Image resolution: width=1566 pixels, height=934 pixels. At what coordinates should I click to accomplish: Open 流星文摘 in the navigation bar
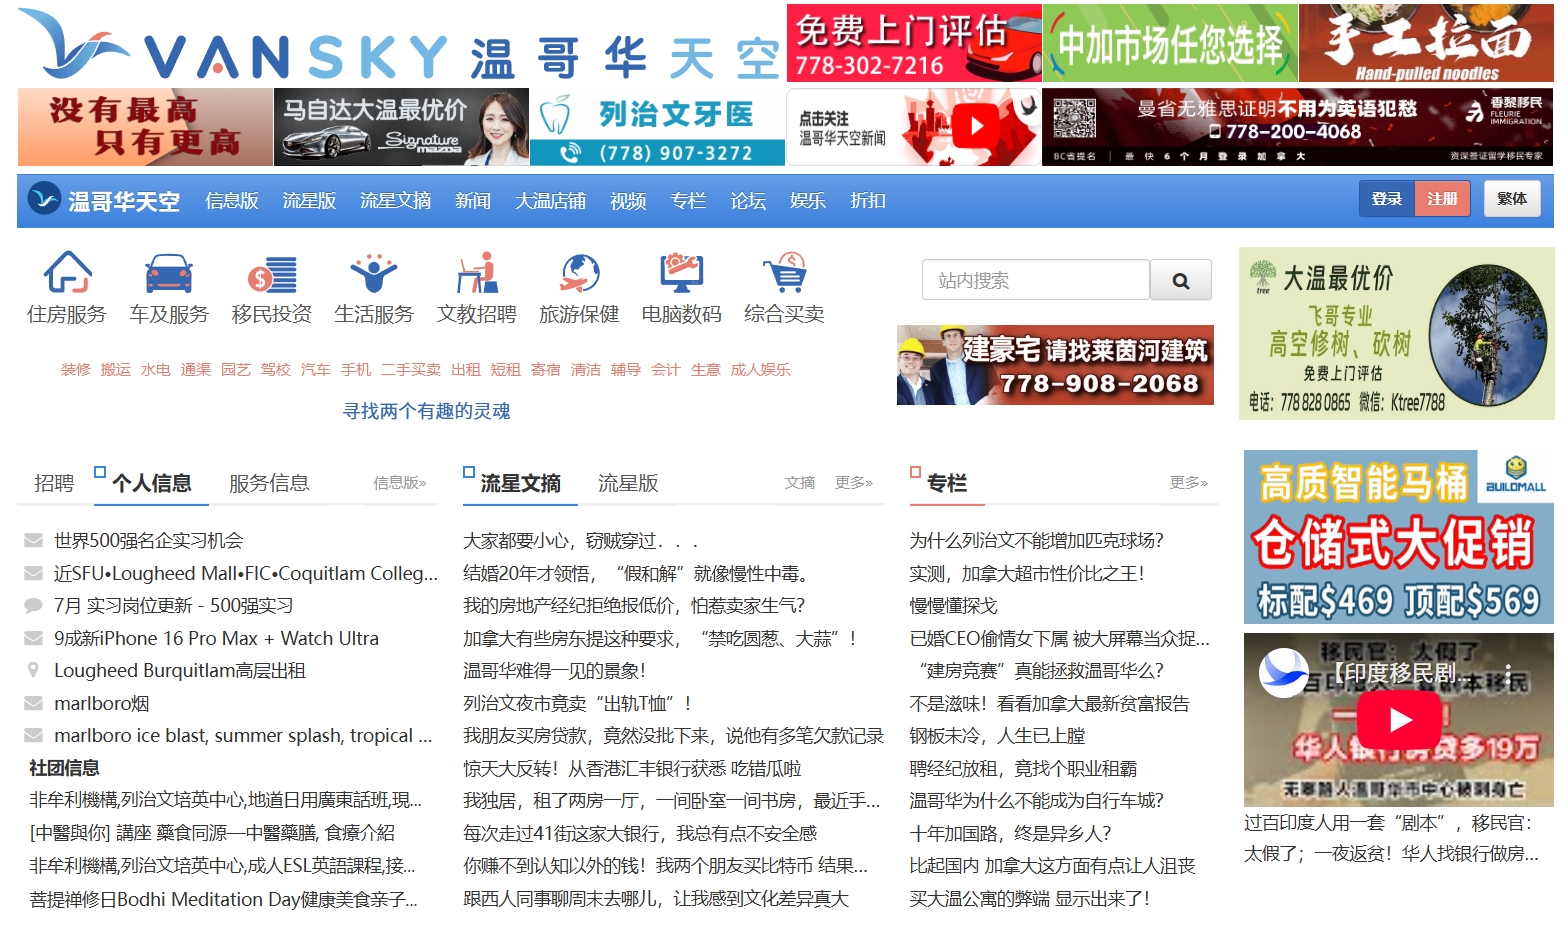coord(396,201)
